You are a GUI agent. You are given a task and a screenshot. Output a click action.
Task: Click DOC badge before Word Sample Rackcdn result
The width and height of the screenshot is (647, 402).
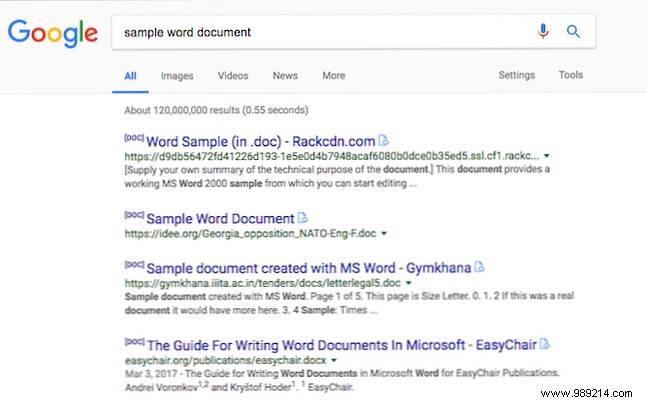coord(134,137)
